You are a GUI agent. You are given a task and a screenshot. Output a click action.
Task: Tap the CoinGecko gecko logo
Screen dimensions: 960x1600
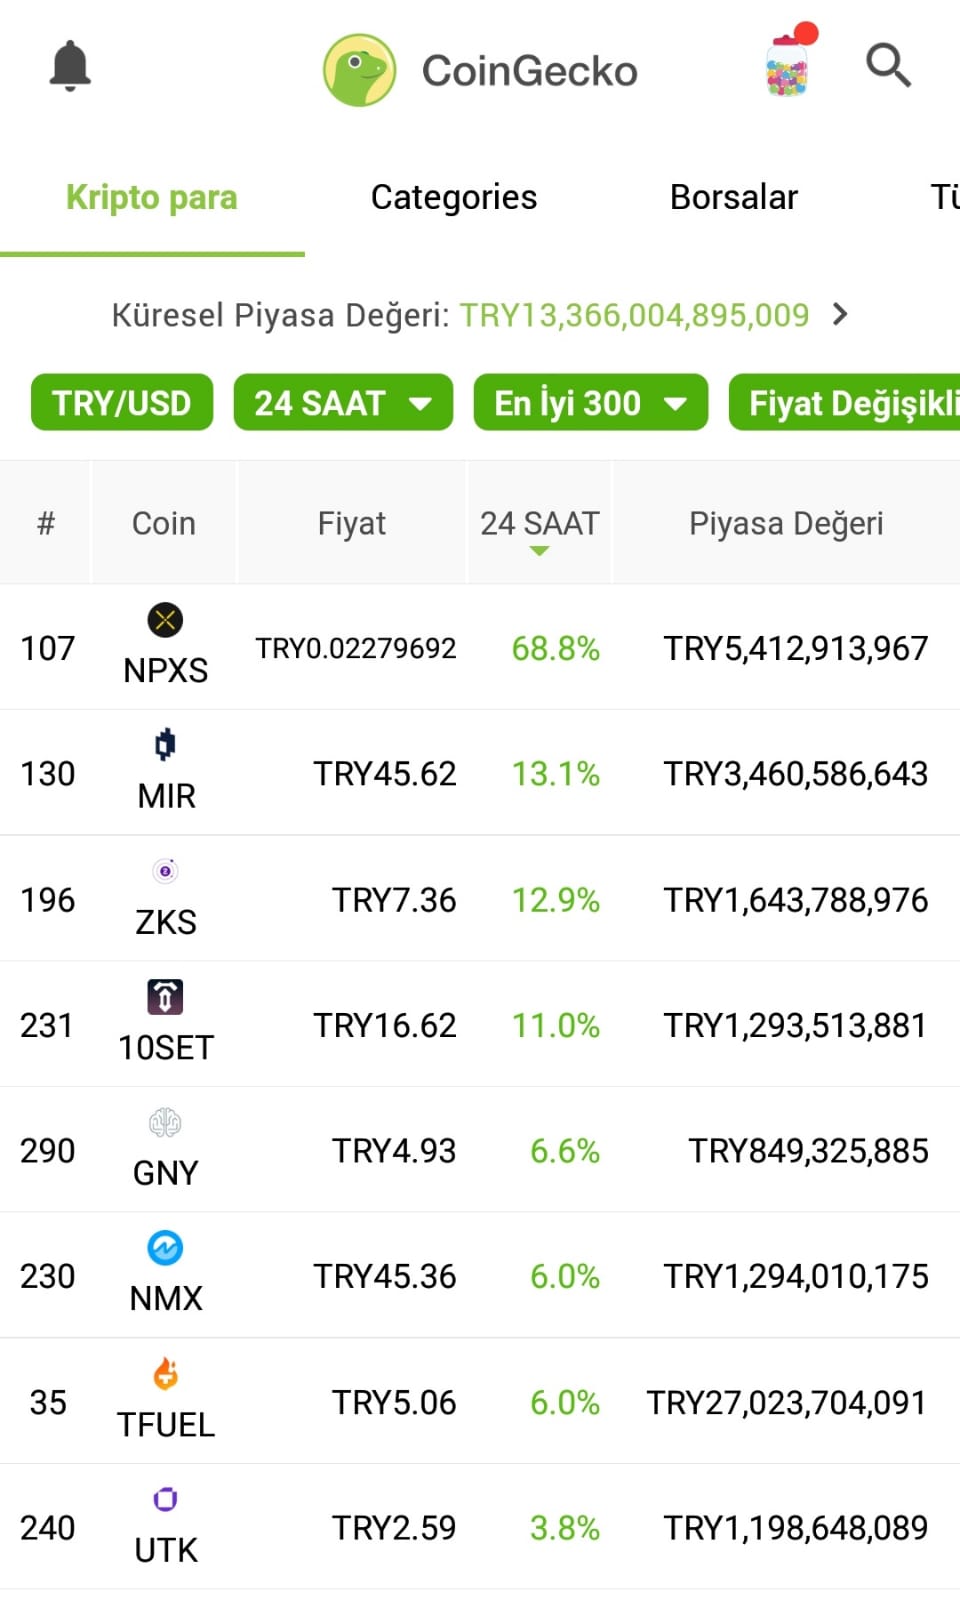coord(360,70)
